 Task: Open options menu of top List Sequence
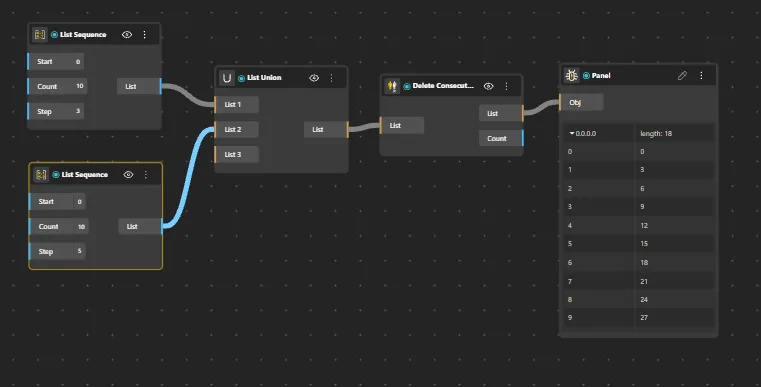145,34
